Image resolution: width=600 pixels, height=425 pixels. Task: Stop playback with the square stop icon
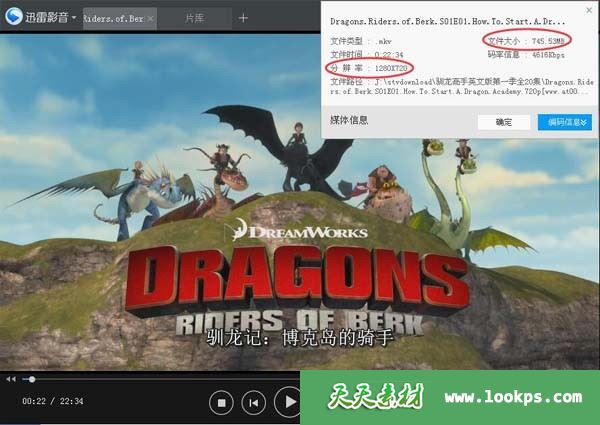[x=221, y=402]
